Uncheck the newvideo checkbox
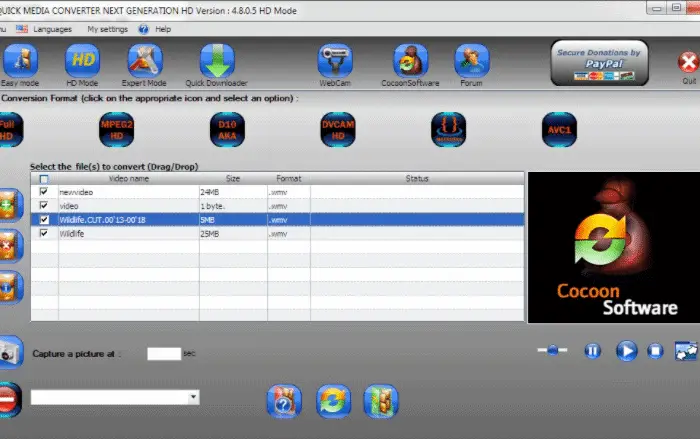The image size is (700, 439). (x=44, y=192)
